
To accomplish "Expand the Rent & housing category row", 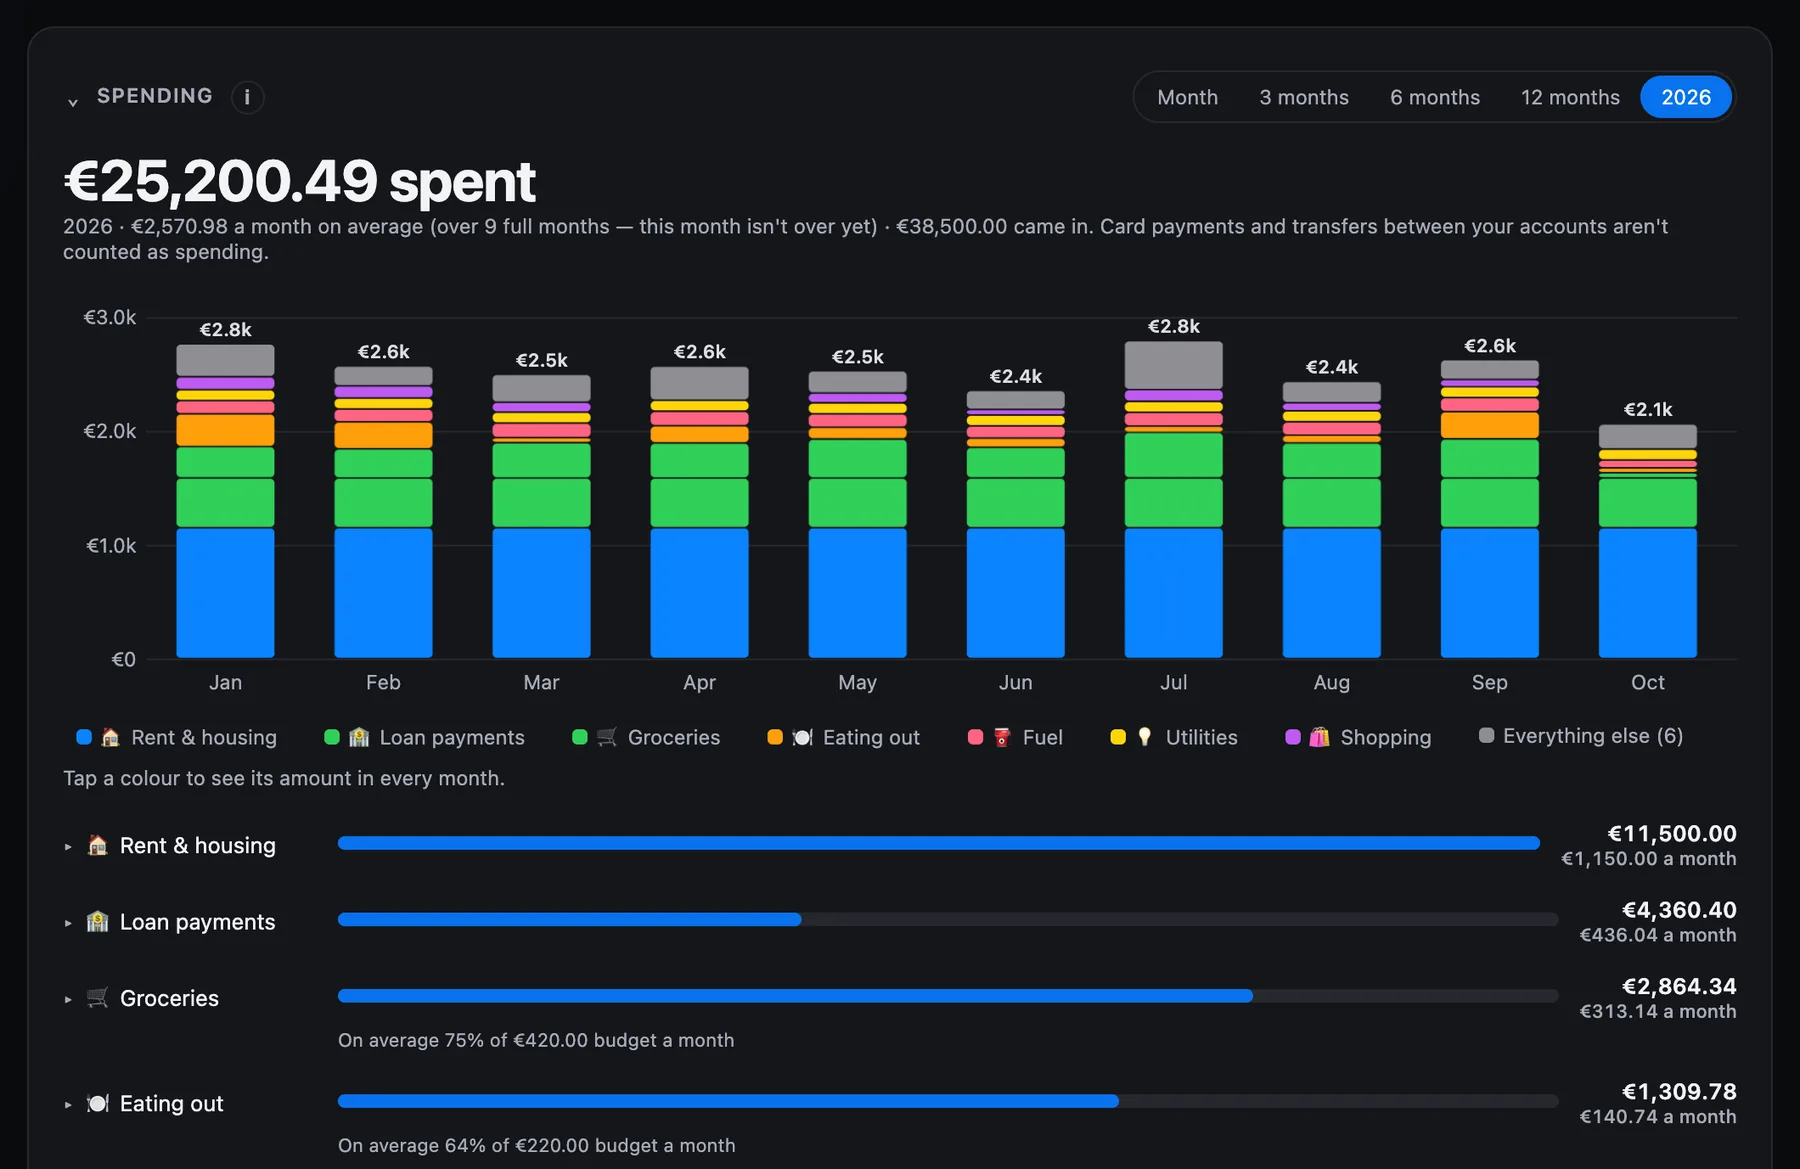I will tap(68, 847).
